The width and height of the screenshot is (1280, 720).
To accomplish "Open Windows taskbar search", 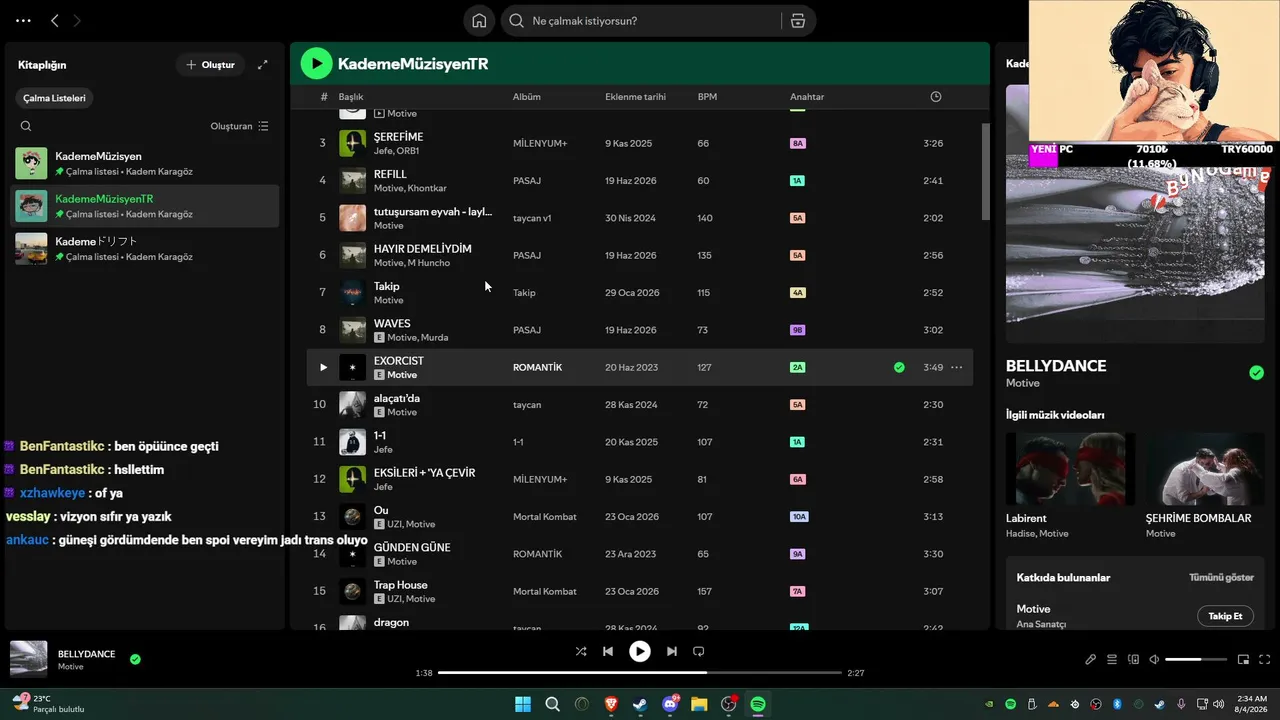I will coord(552,704).
